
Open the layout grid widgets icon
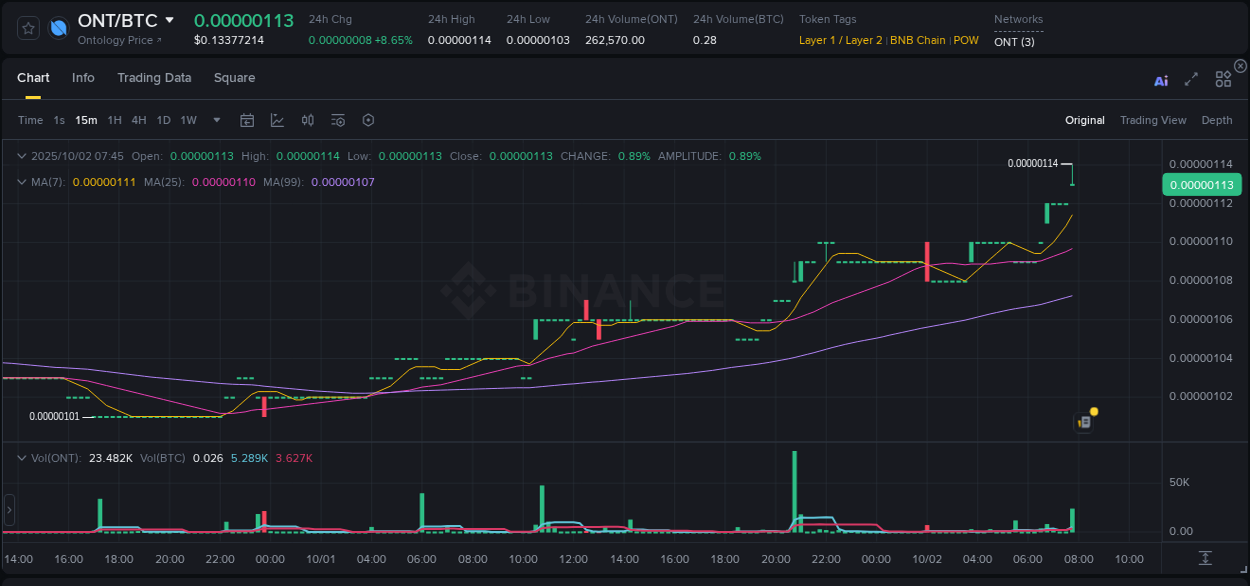pos(1223,79)
